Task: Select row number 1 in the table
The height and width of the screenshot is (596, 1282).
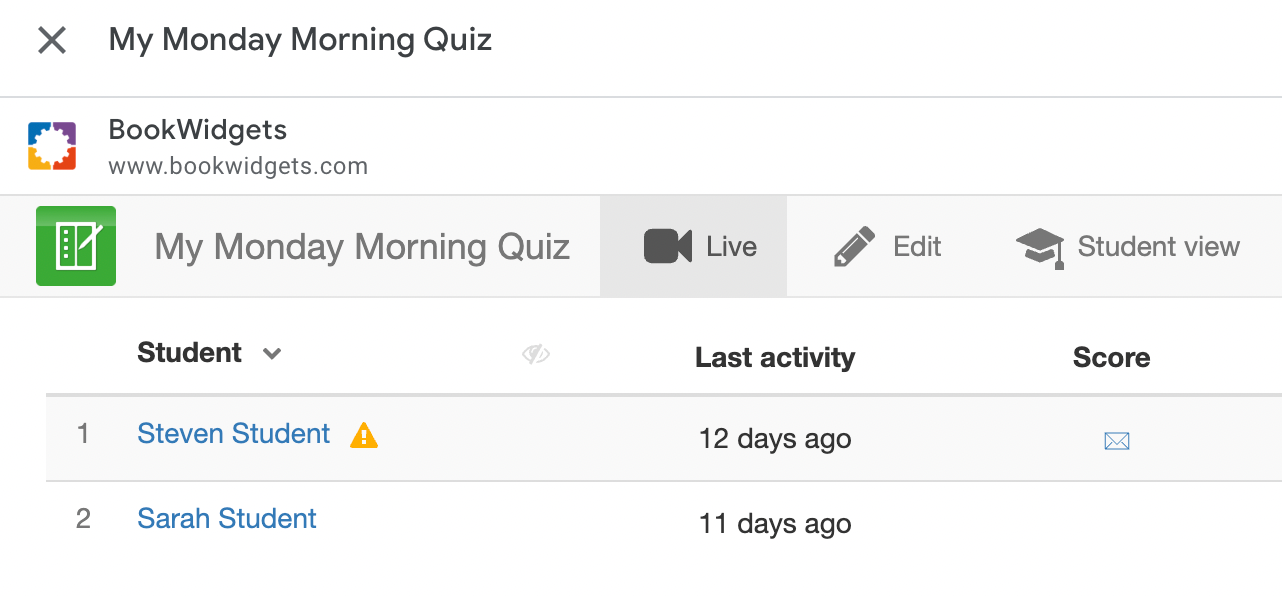Action: click(83, 434)
